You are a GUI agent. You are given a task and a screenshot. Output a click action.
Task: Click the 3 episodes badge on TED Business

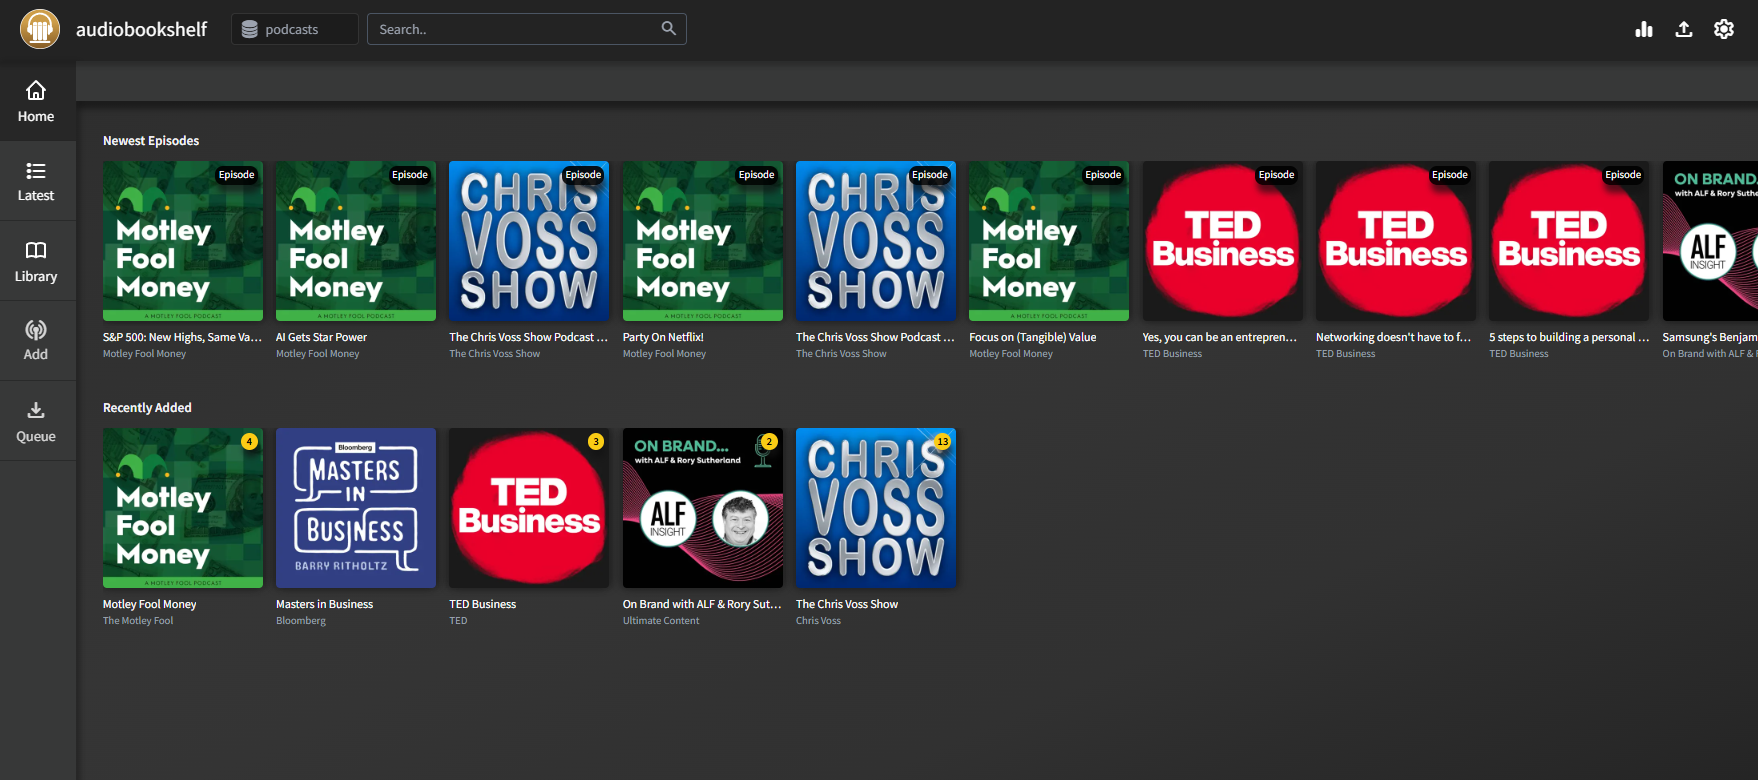click(x=596, y=441)
